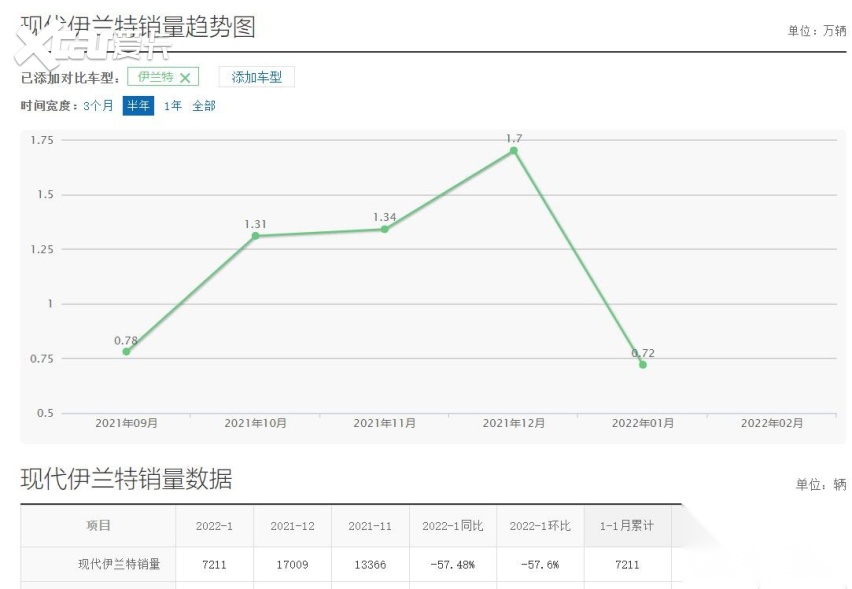Screen dimensions: 852x589
Task: Click the 0.72 data point for 2022年01月
Action: (643, 365)
